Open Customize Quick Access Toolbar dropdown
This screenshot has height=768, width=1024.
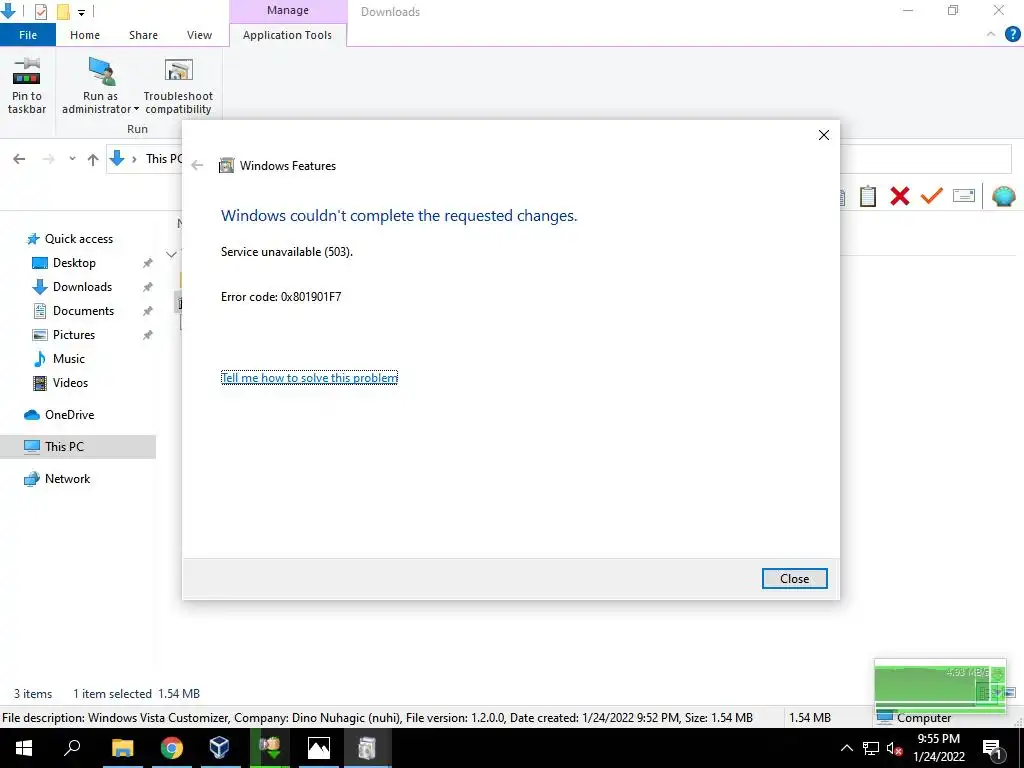pyautogui.click(x=82, y=12)
